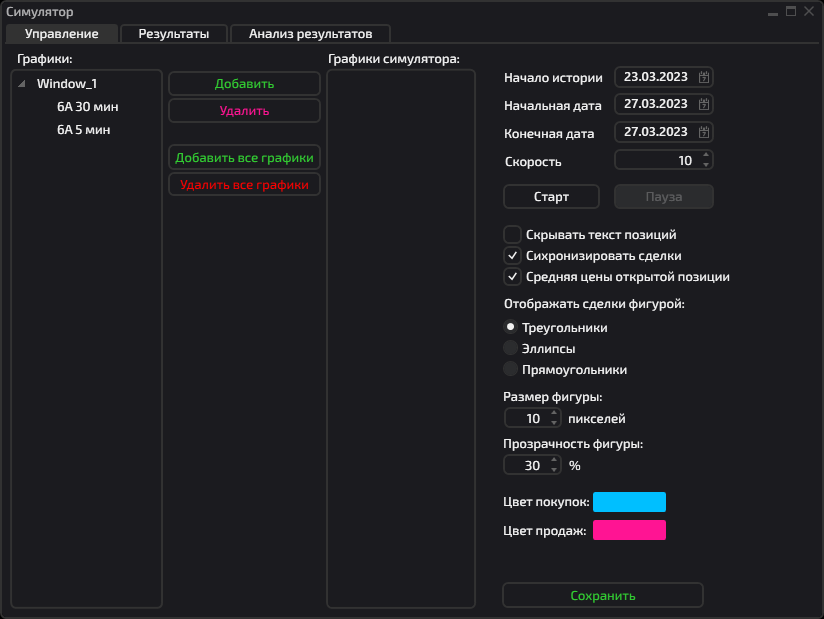The height and width of the screenshot is (619, 824).
Task: Click the green Добавить button
Action: click(244, 84)
